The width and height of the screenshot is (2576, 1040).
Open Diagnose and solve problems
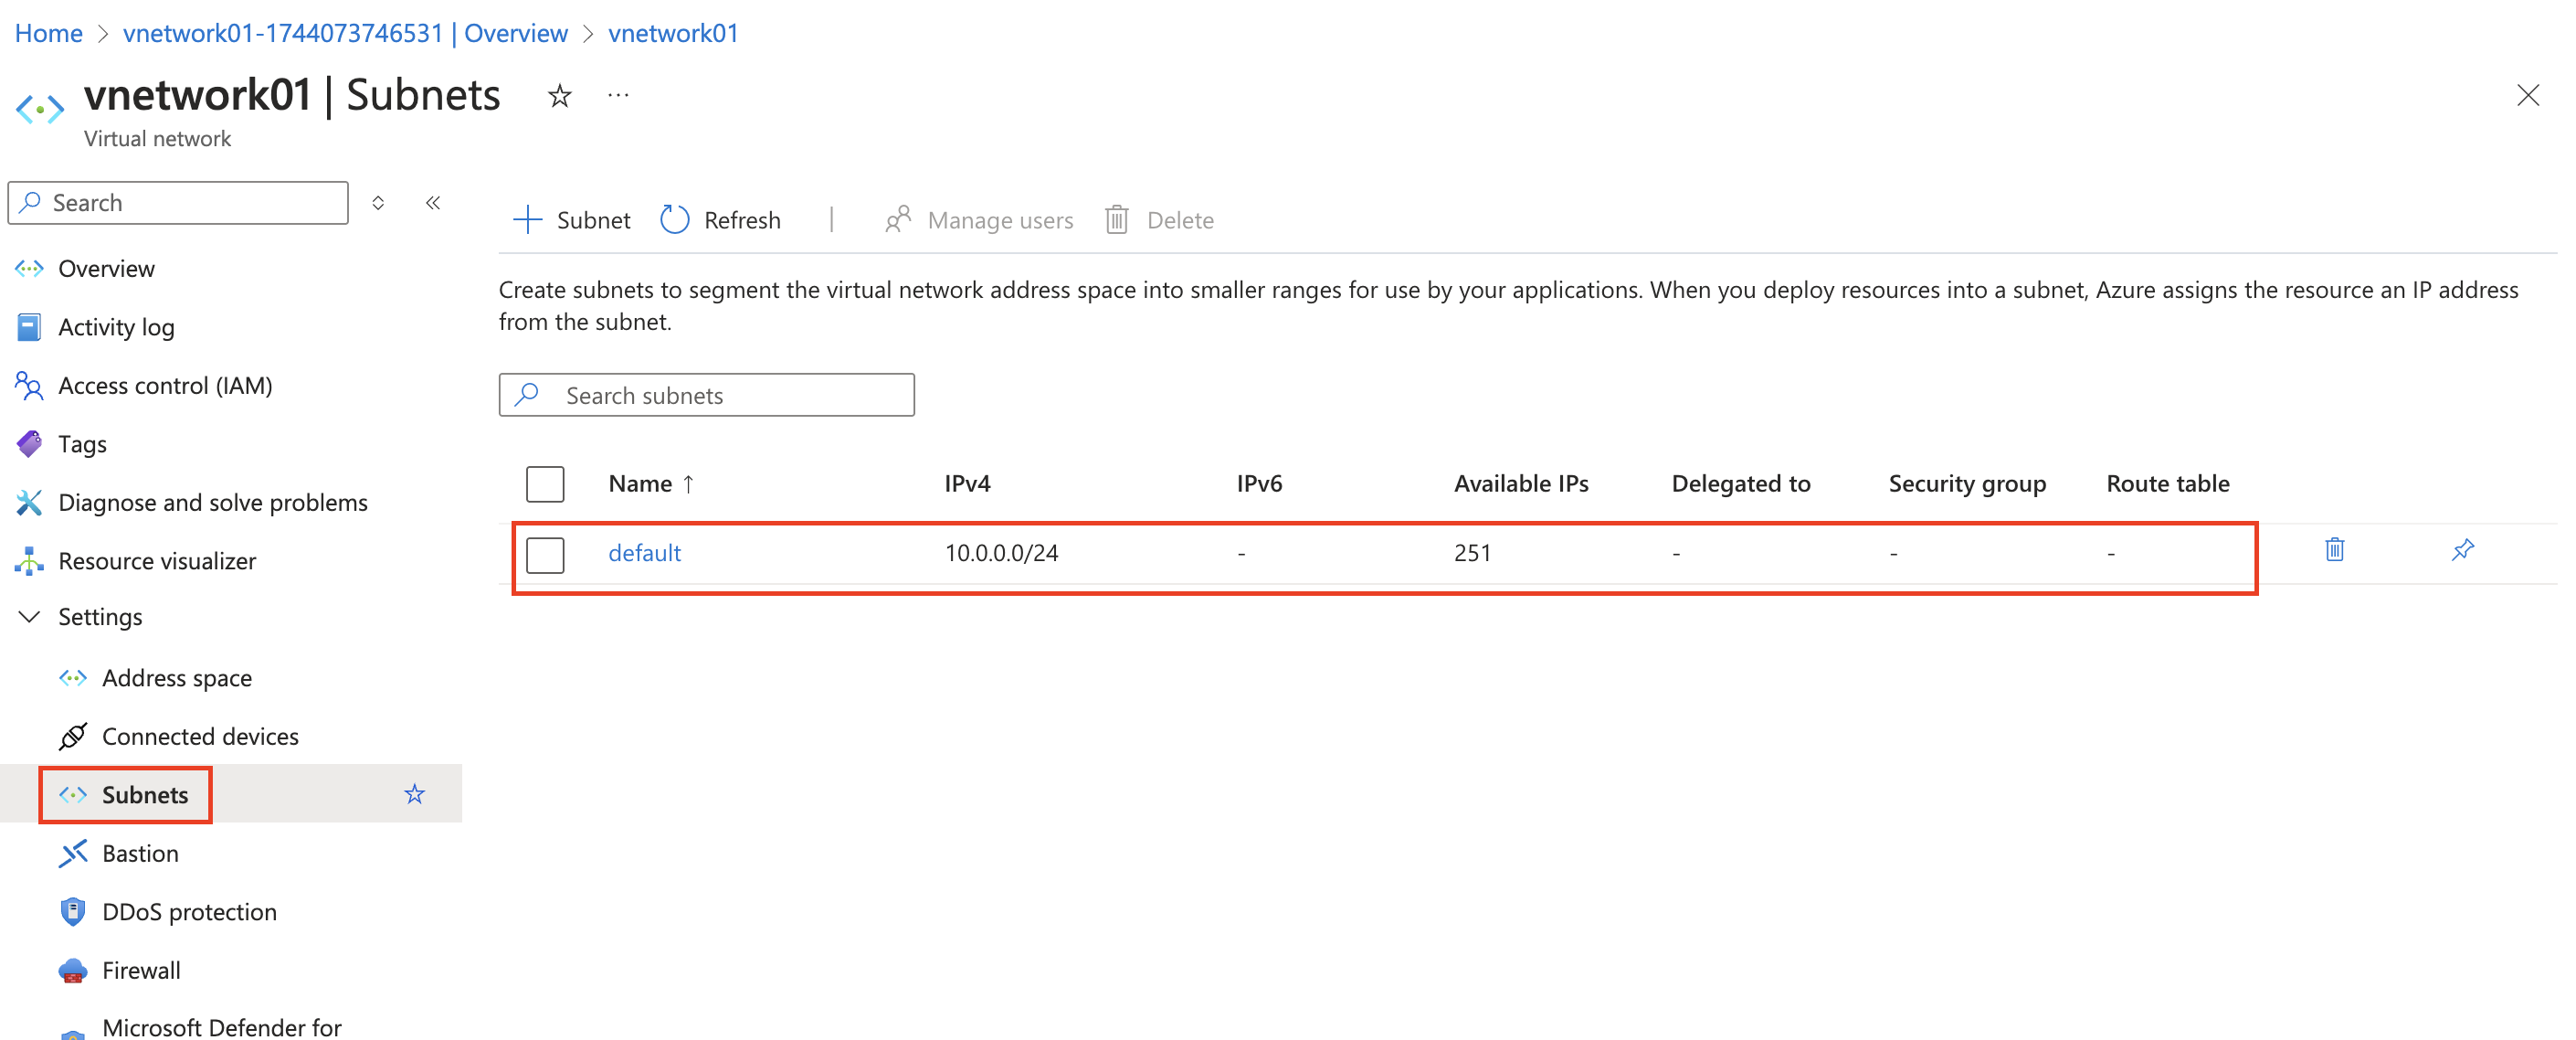(x=213, y=503)
